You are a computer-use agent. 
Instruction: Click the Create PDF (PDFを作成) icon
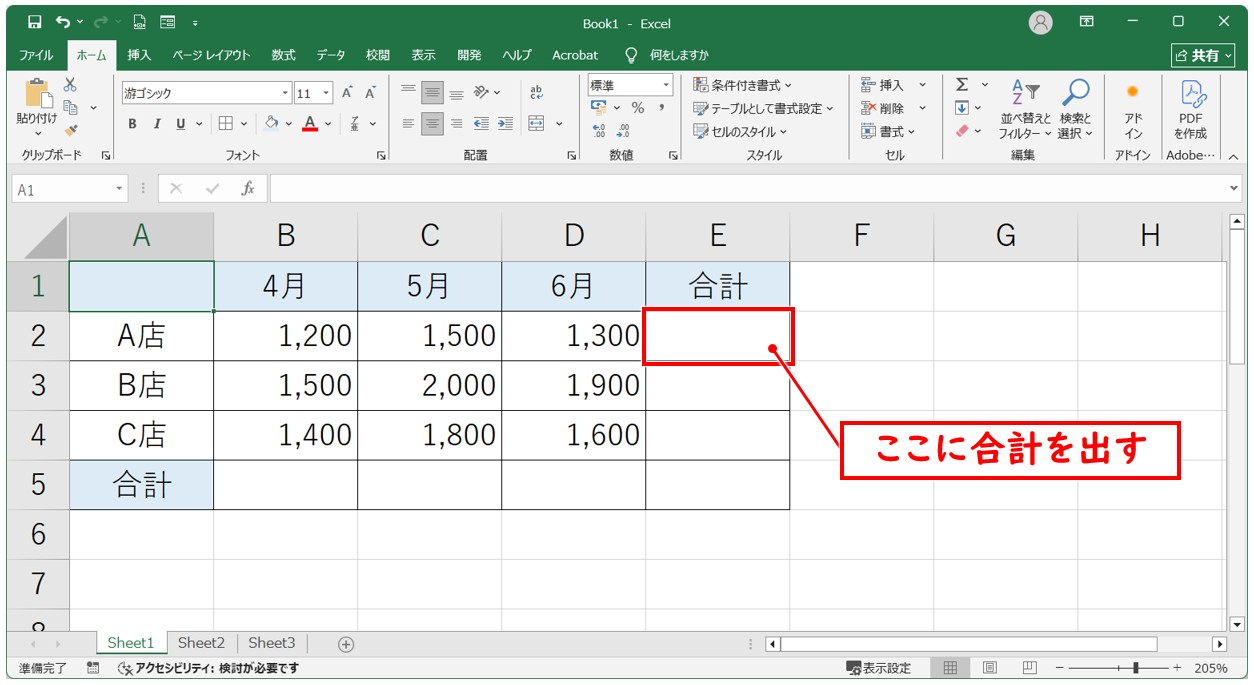1191,109
